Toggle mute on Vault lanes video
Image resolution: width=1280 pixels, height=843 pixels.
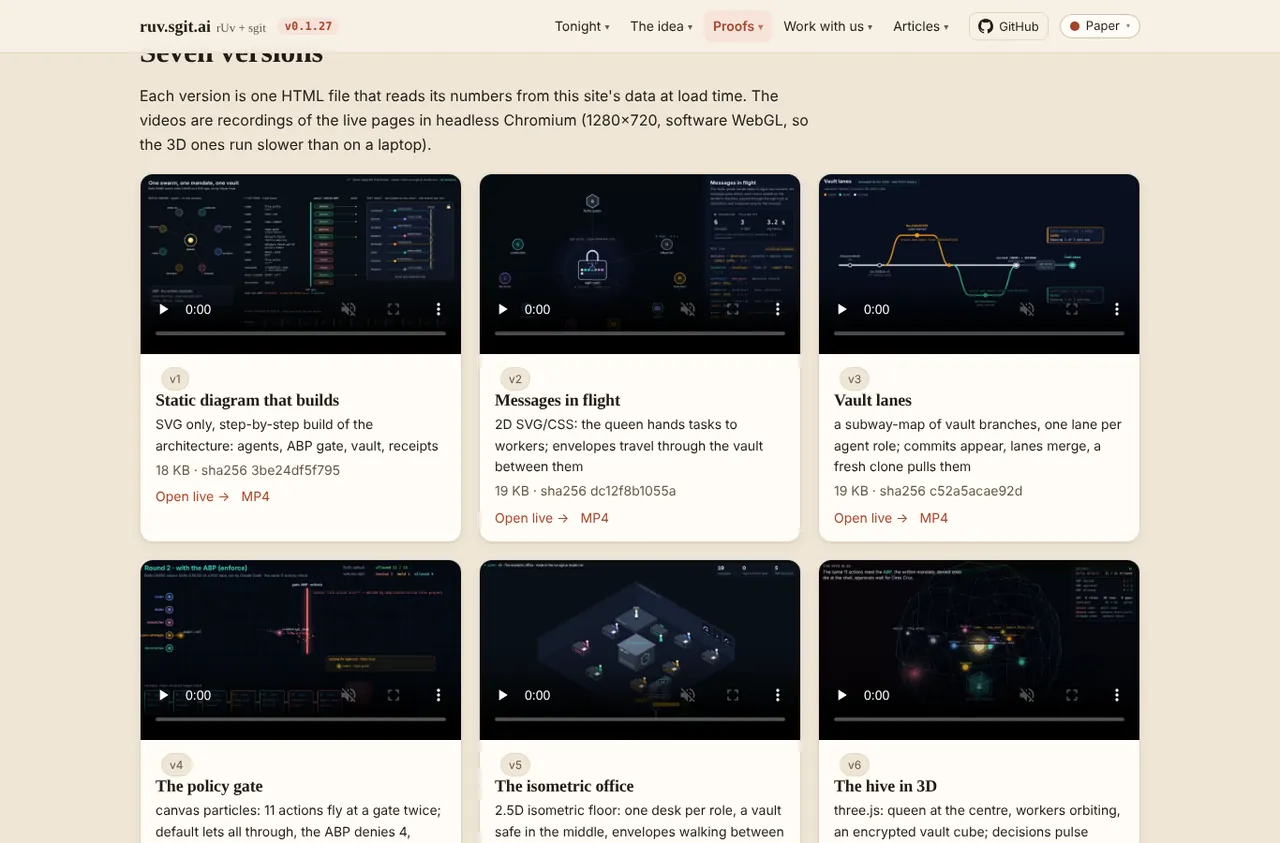(x=1026, y=309)
